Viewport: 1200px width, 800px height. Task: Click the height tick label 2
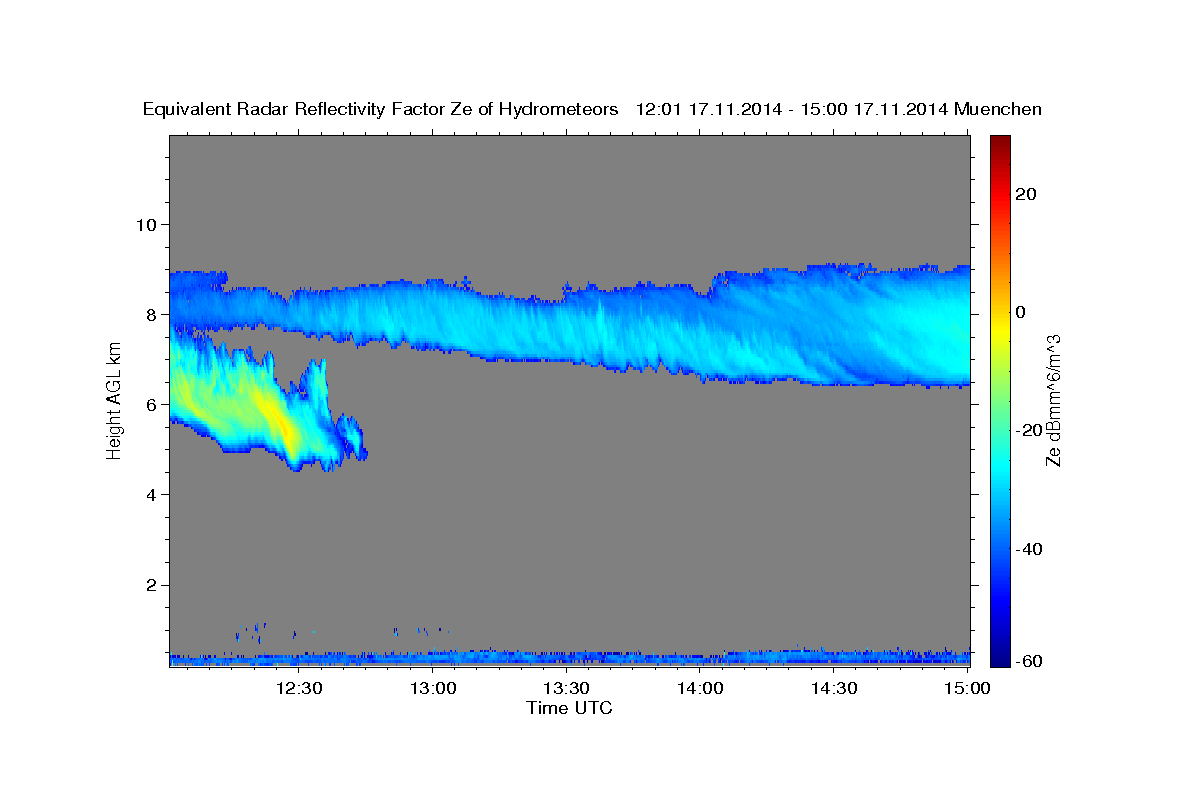tap(153, 585)
